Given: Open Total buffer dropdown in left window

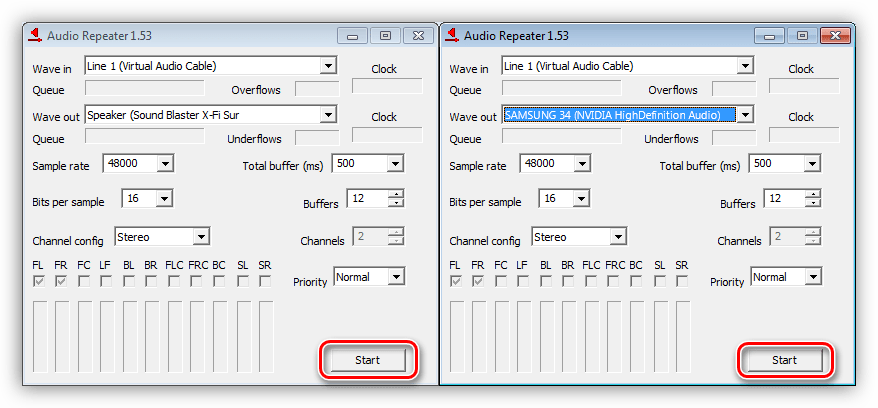Looking at the screenshot, I should tap(395, 163).
